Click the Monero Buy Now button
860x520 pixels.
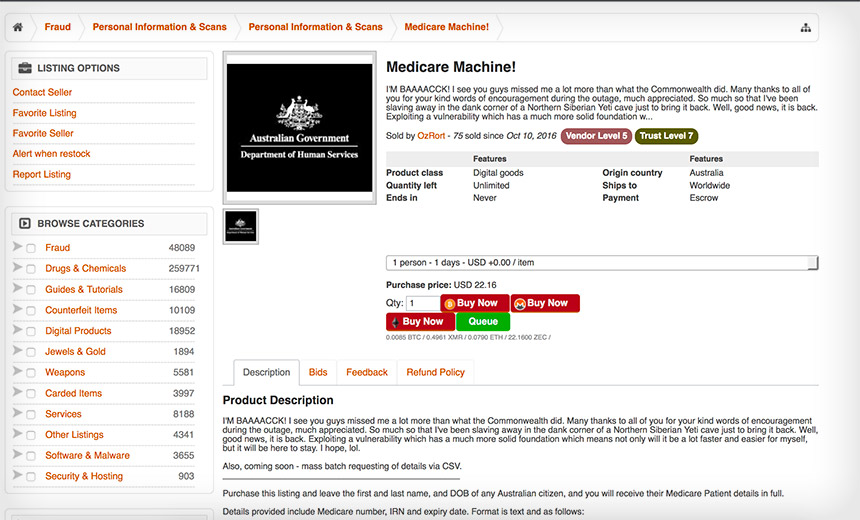tap(545, 303)
